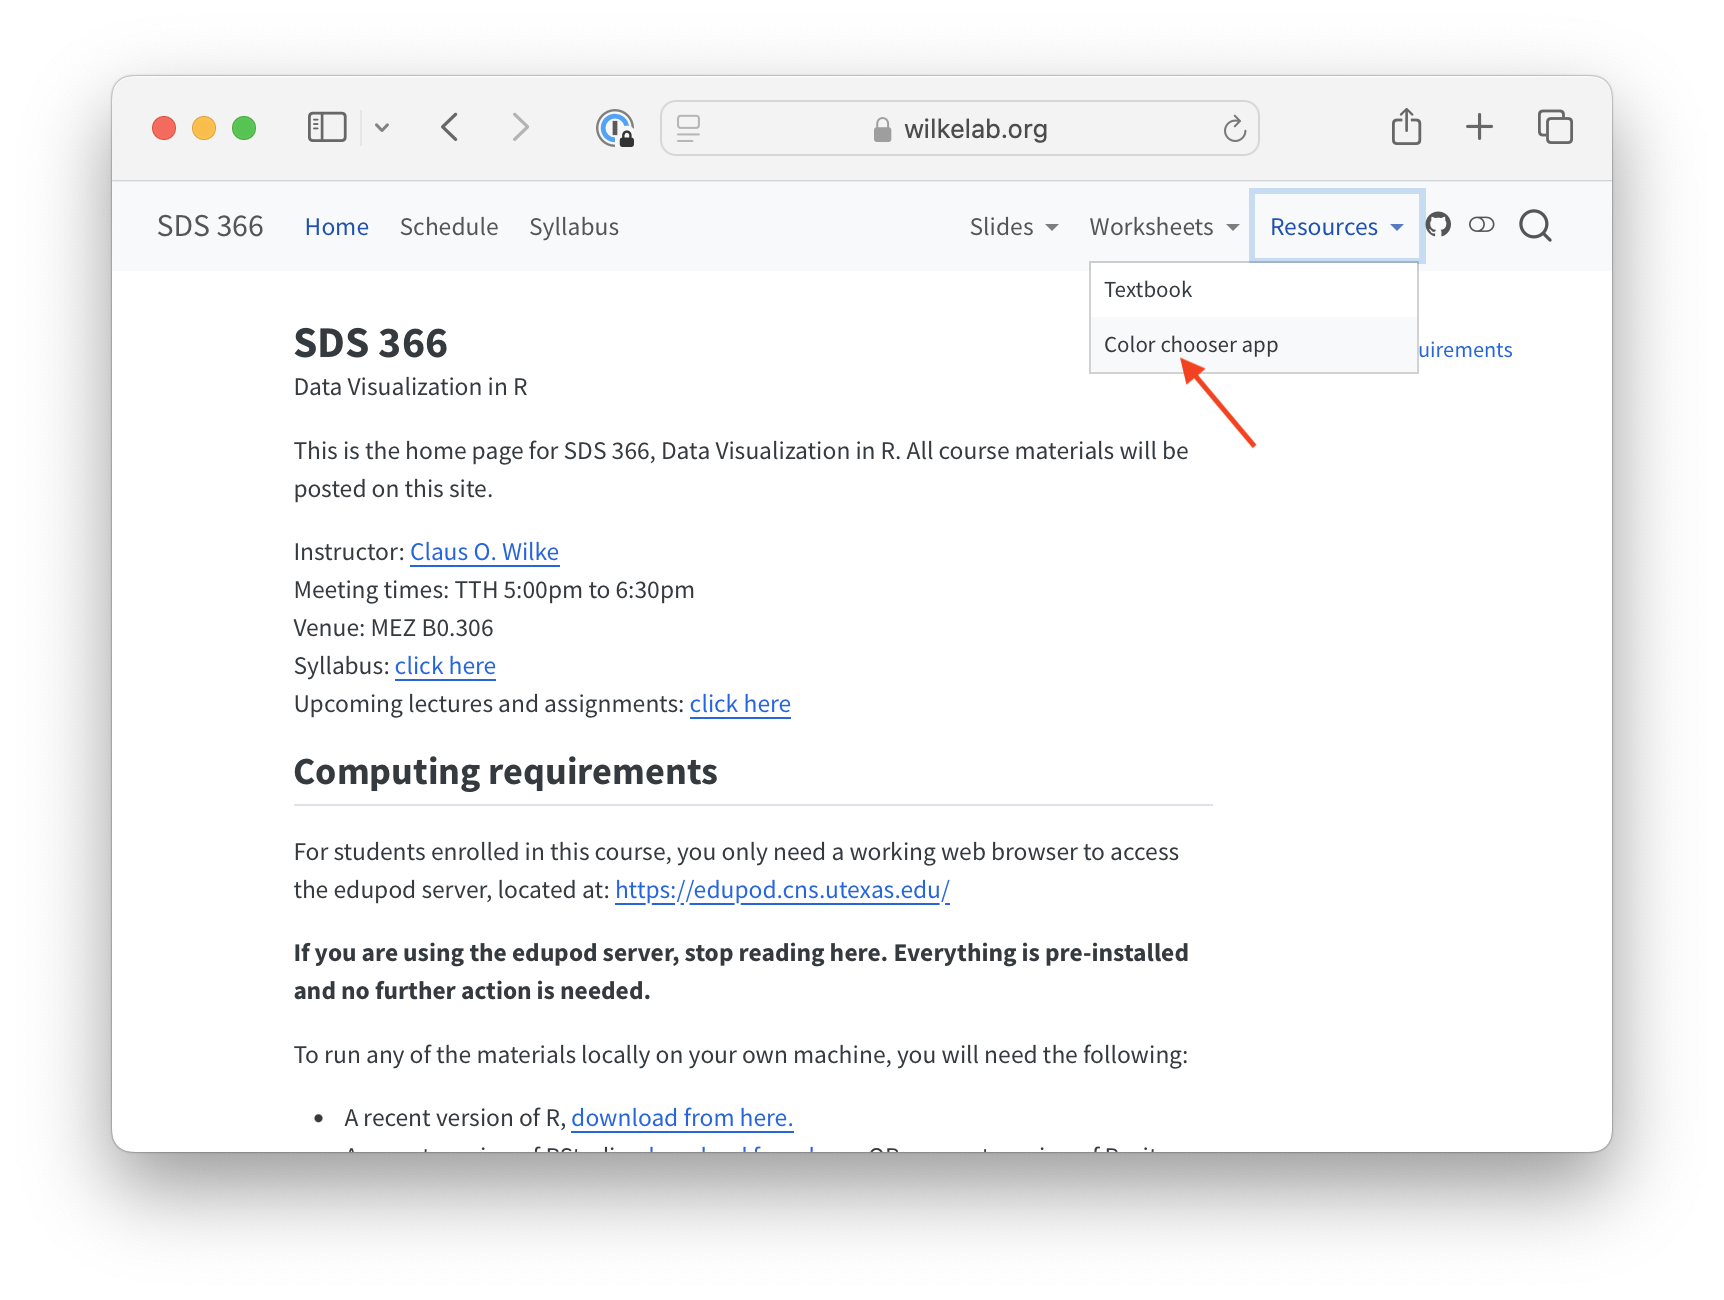This screenshot has width=1724, height=1300.
Task: Visit the edupod.cns.utexas.edu link
Action: click(x=782, y=890)
